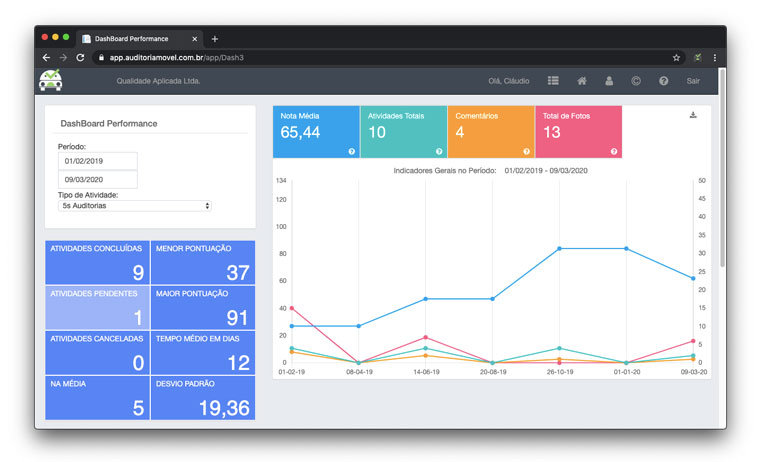Click the car logo in header
Image resolution: width=761 pixels, height=462 pixels.
click(x=50, y=80)
